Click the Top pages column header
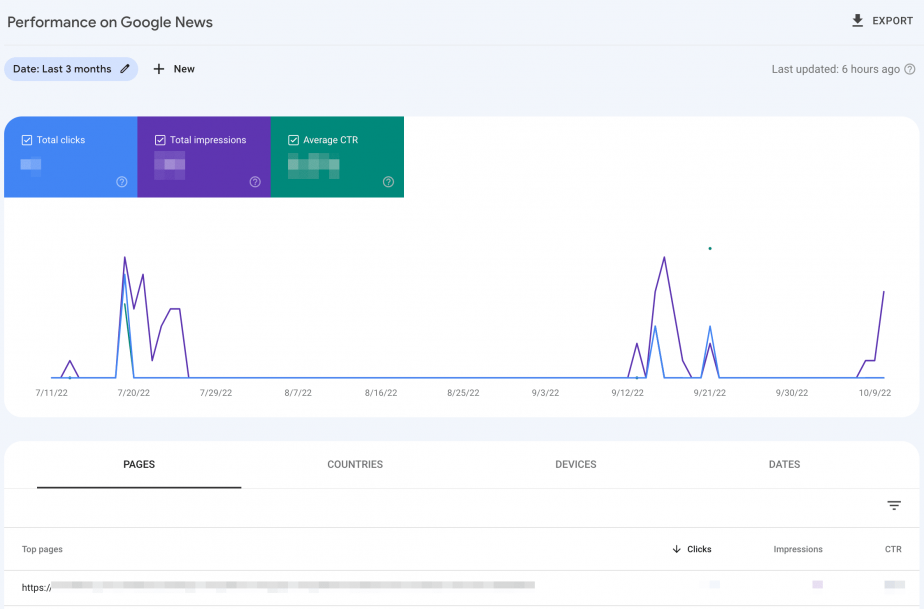 click(42, 549)
